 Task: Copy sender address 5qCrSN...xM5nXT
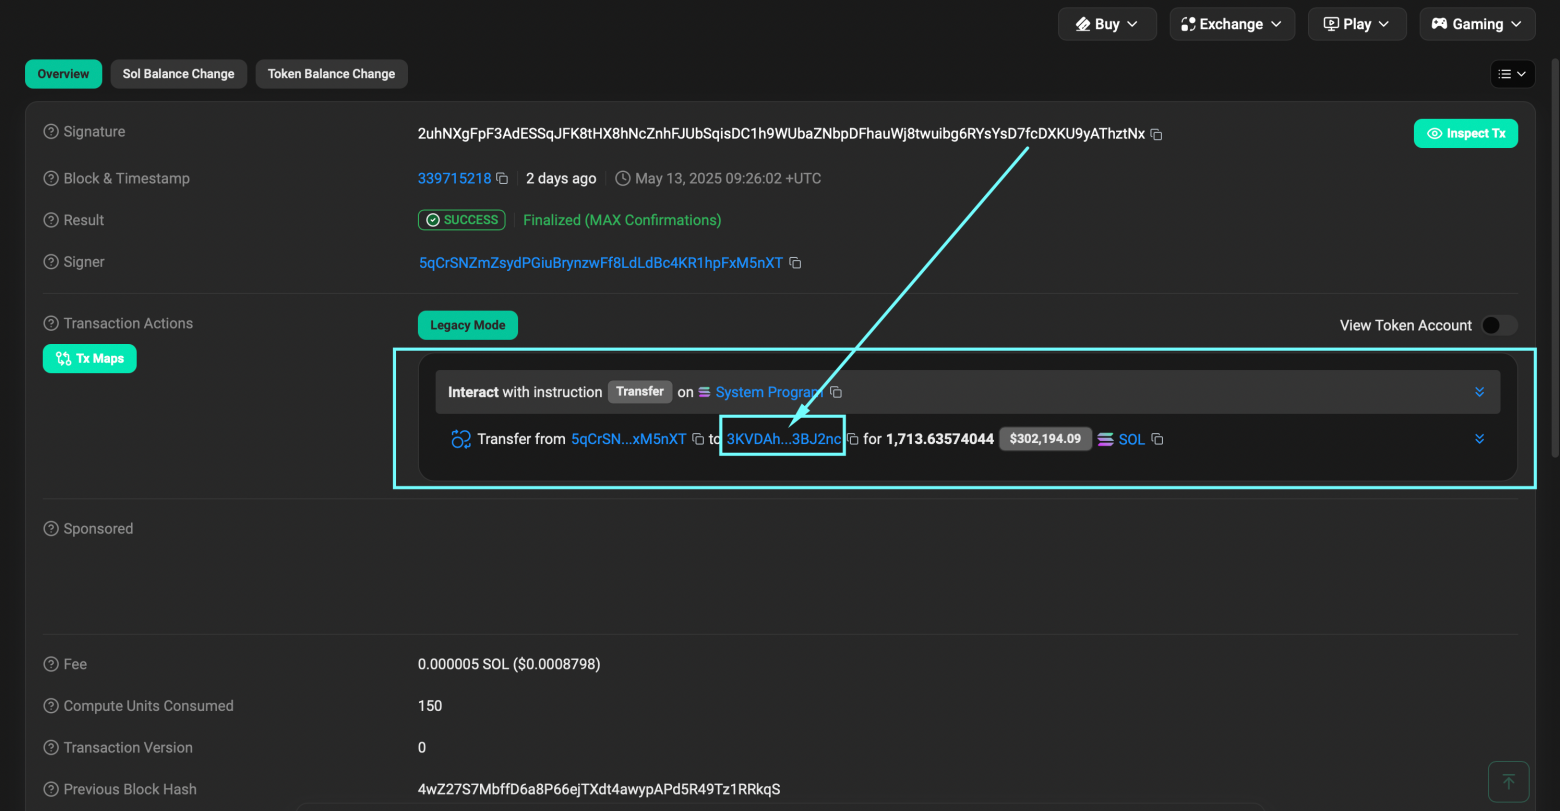698,439
